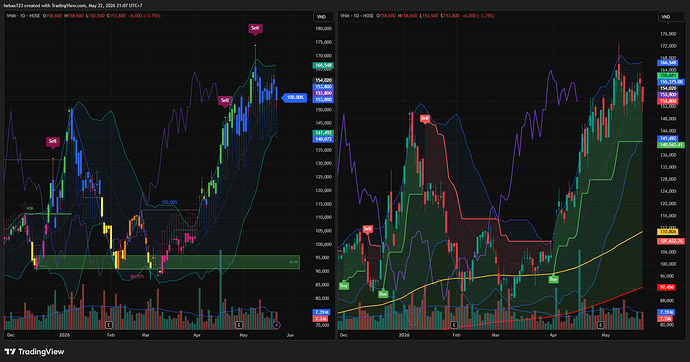Click the green 155,881 price label on right chart
Viewport: 690px width, 362px height.
coord(668,76)
